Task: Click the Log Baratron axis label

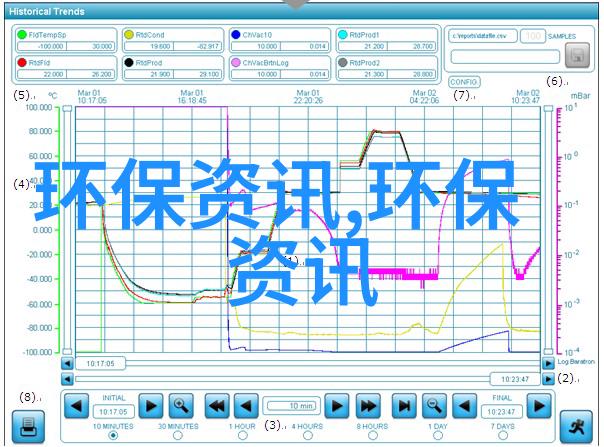Action: click(576, 362)
